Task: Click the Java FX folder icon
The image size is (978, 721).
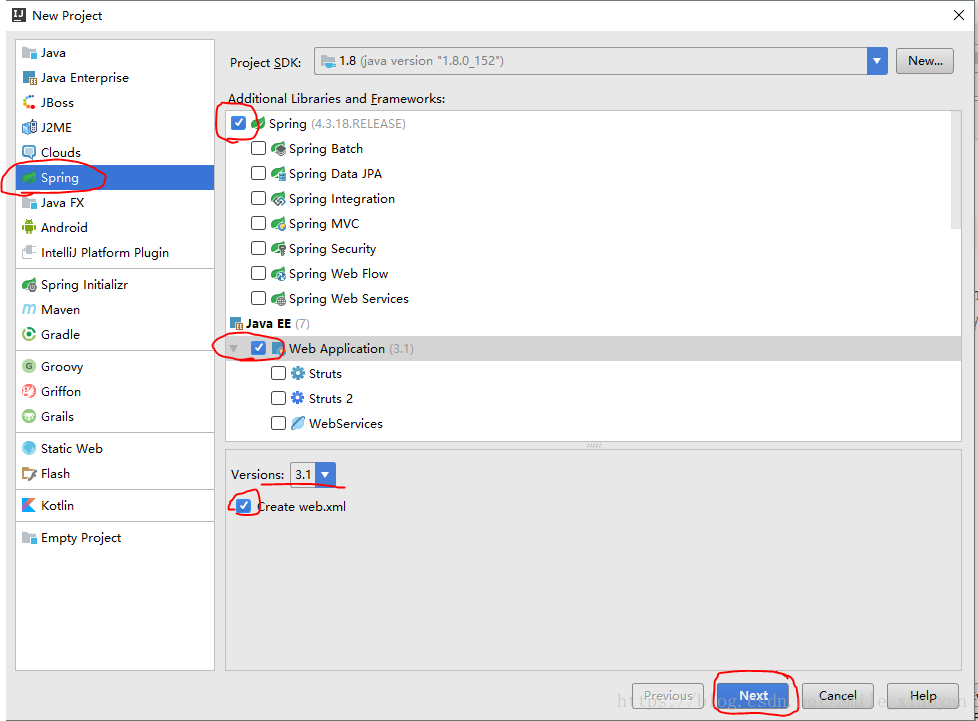Action: click(29, 203)
